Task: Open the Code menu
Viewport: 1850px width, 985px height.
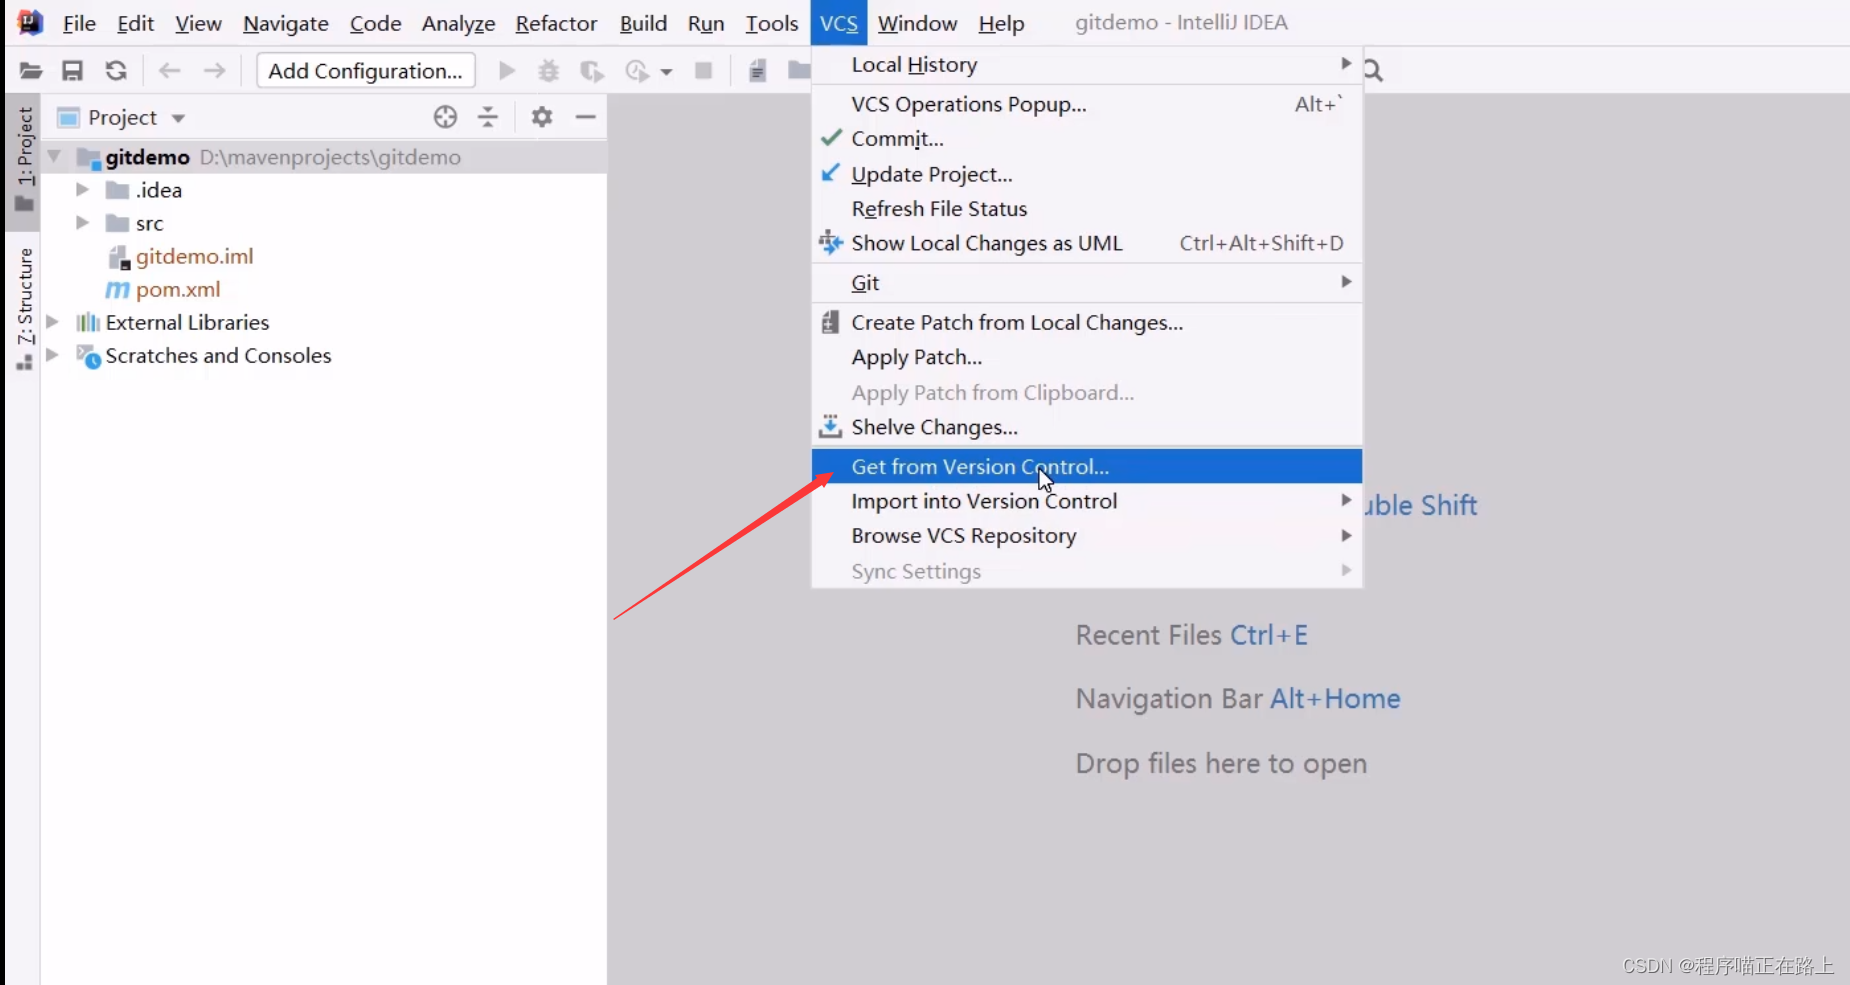Action: click(375, 23)
